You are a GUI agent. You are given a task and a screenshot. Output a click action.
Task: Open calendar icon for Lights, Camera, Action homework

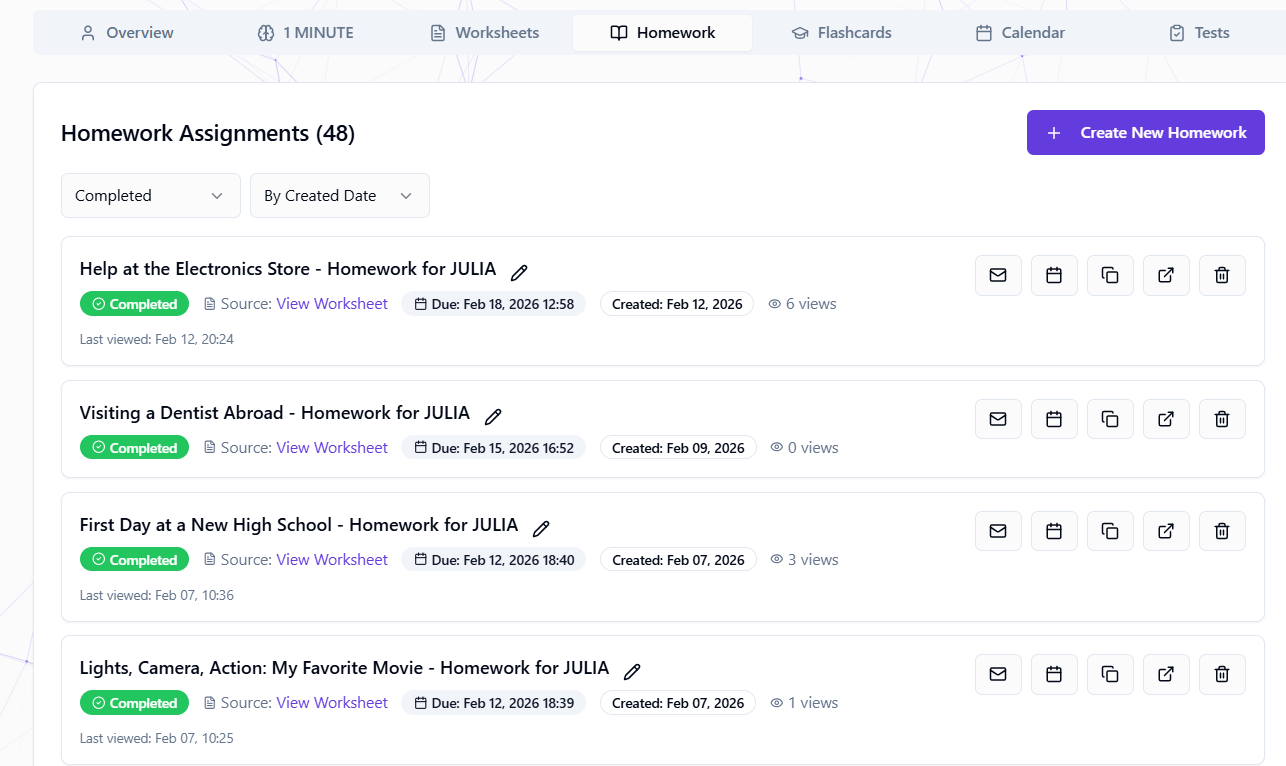coord(1054,674)
